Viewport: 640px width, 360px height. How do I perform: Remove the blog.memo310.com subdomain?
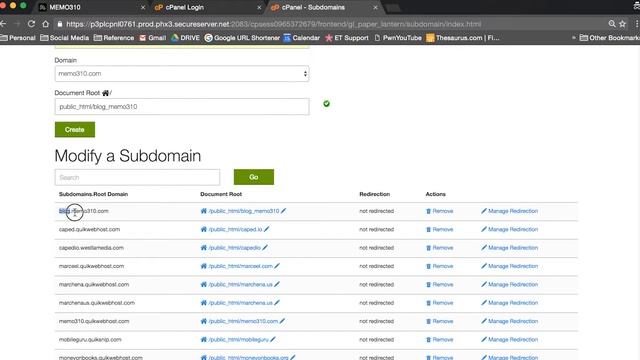(x=440, y=211)
